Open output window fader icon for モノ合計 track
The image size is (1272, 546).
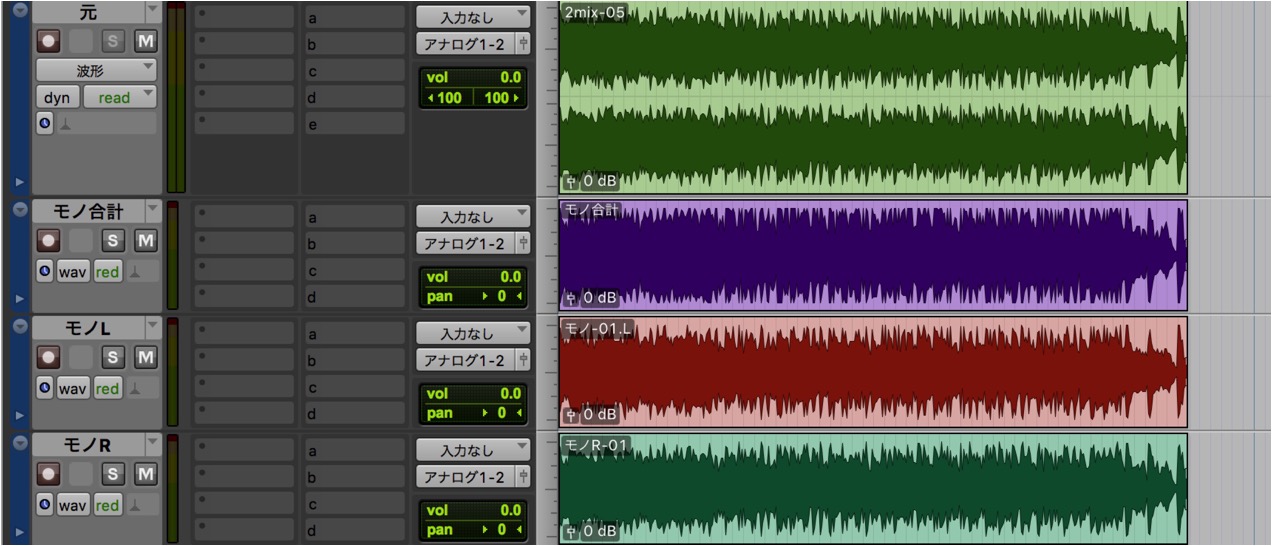pos(523,243)
